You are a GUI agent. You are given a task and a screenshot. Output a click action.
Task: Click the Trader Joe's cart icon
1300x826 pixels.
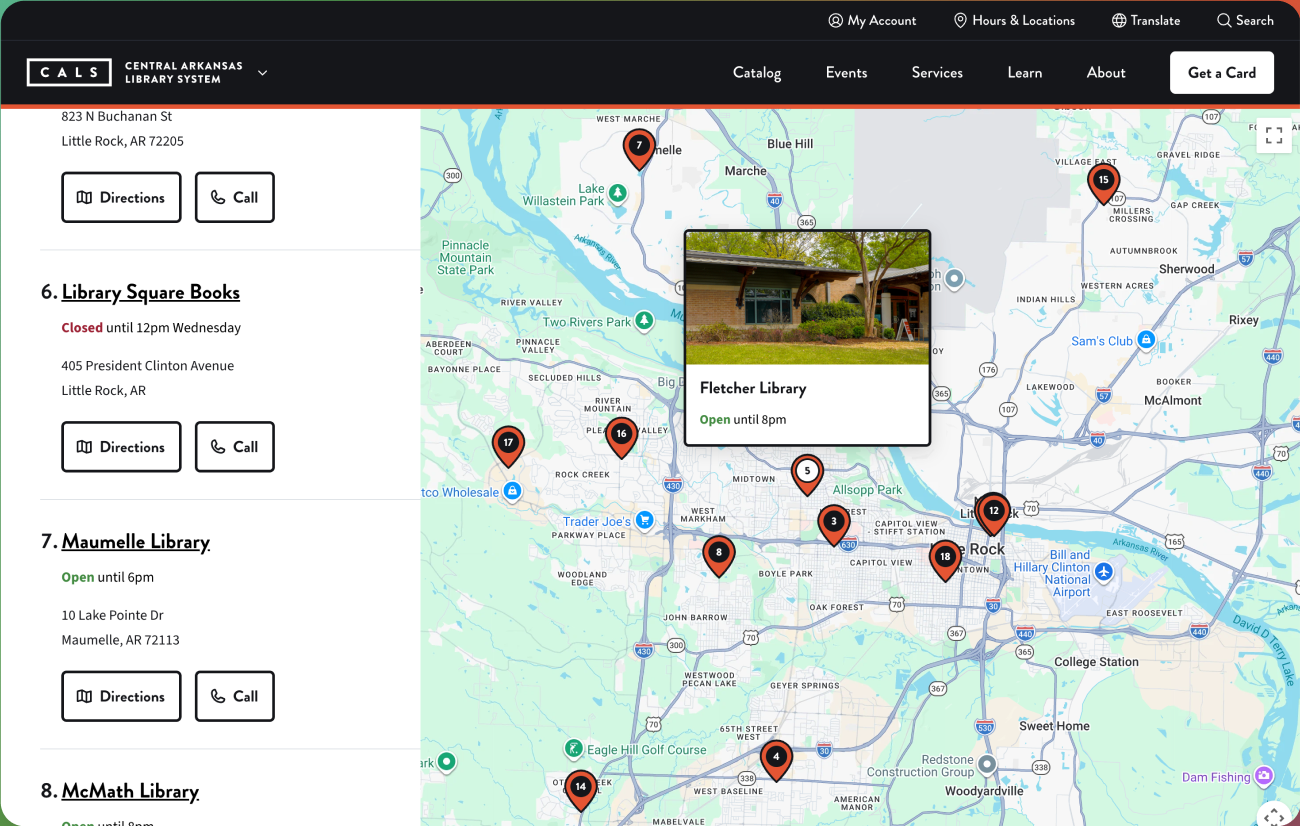coord(645,520)
